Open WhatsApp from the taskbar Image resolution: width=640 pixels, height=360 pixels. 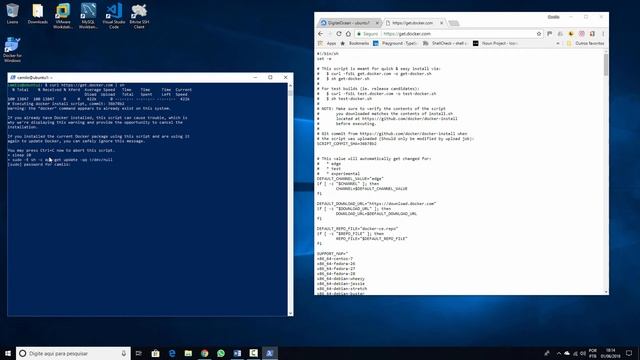coord(221,353)
